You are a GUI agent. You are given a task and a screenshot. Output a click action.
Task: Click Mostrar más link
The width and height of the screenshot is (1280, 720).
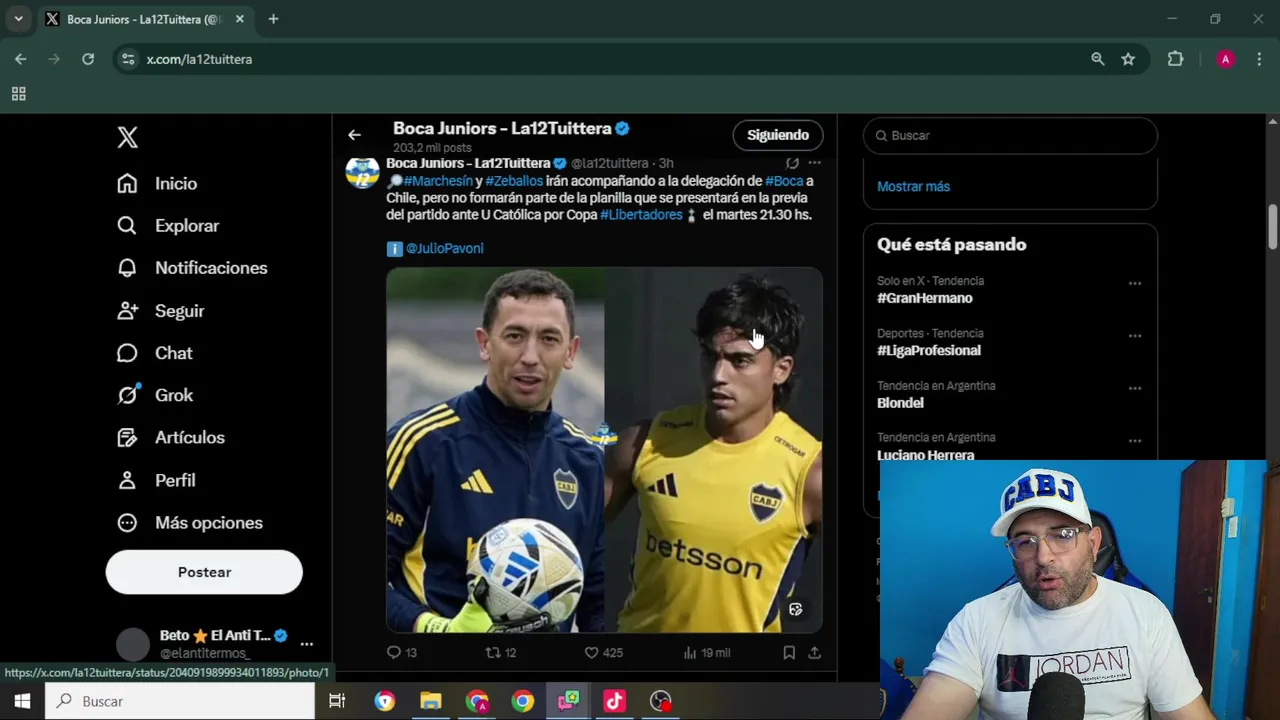(x=913, y=186)
